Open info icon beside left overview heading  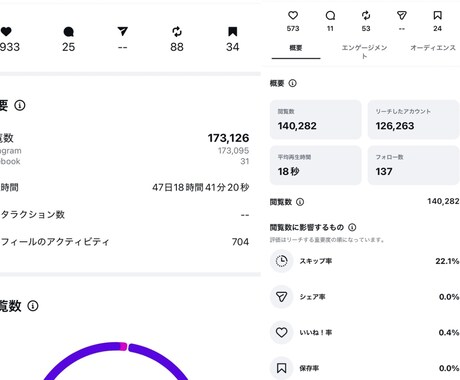(20, 106)
